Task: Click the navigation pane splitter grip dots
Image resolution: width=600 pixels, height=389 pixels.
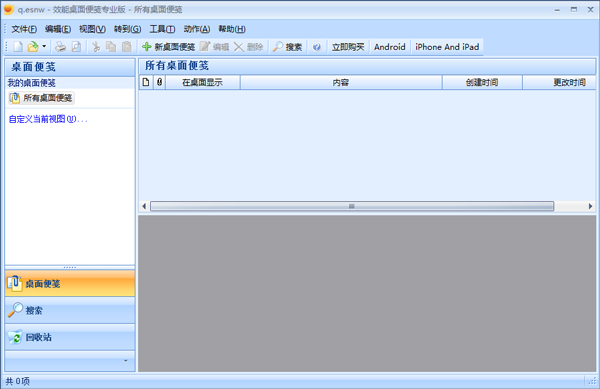Action: tap(70, 267)
